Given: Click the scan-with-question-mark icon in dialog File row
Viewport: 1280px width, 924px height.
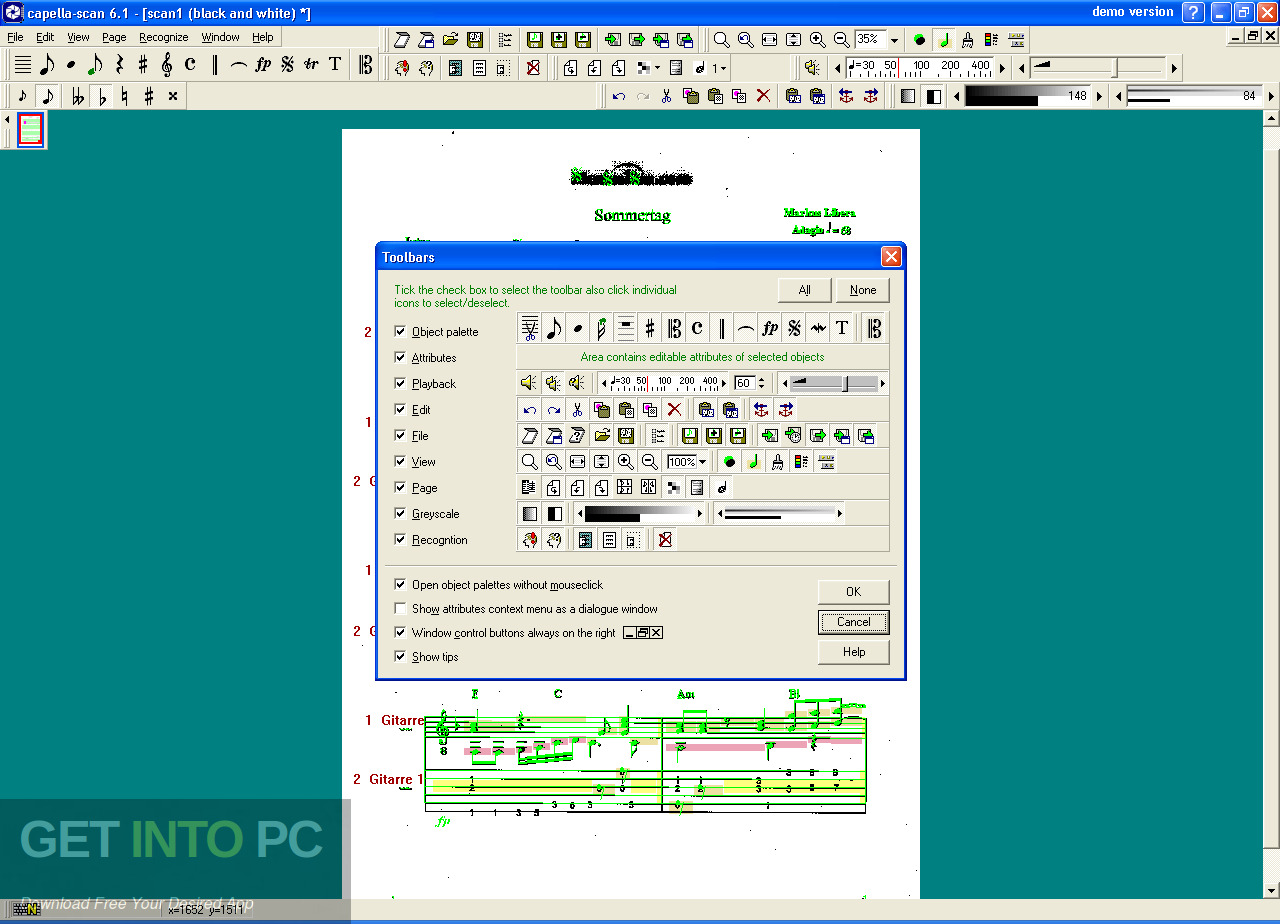Looking at the screenshot, I should 577,435.
